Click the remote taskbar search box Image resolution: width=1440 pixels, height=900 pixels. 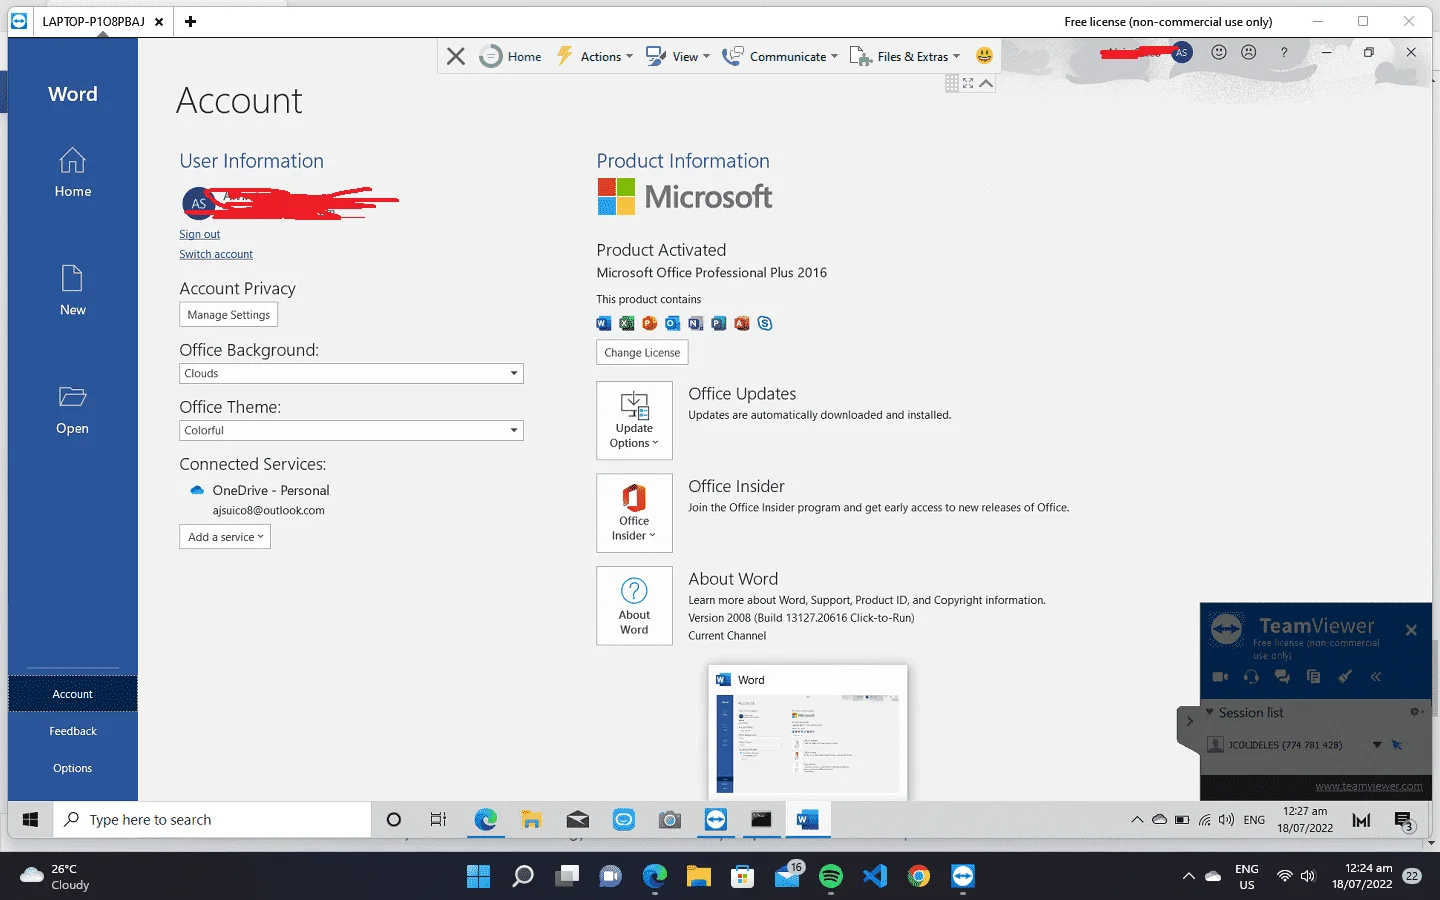(x=211, y=819)
